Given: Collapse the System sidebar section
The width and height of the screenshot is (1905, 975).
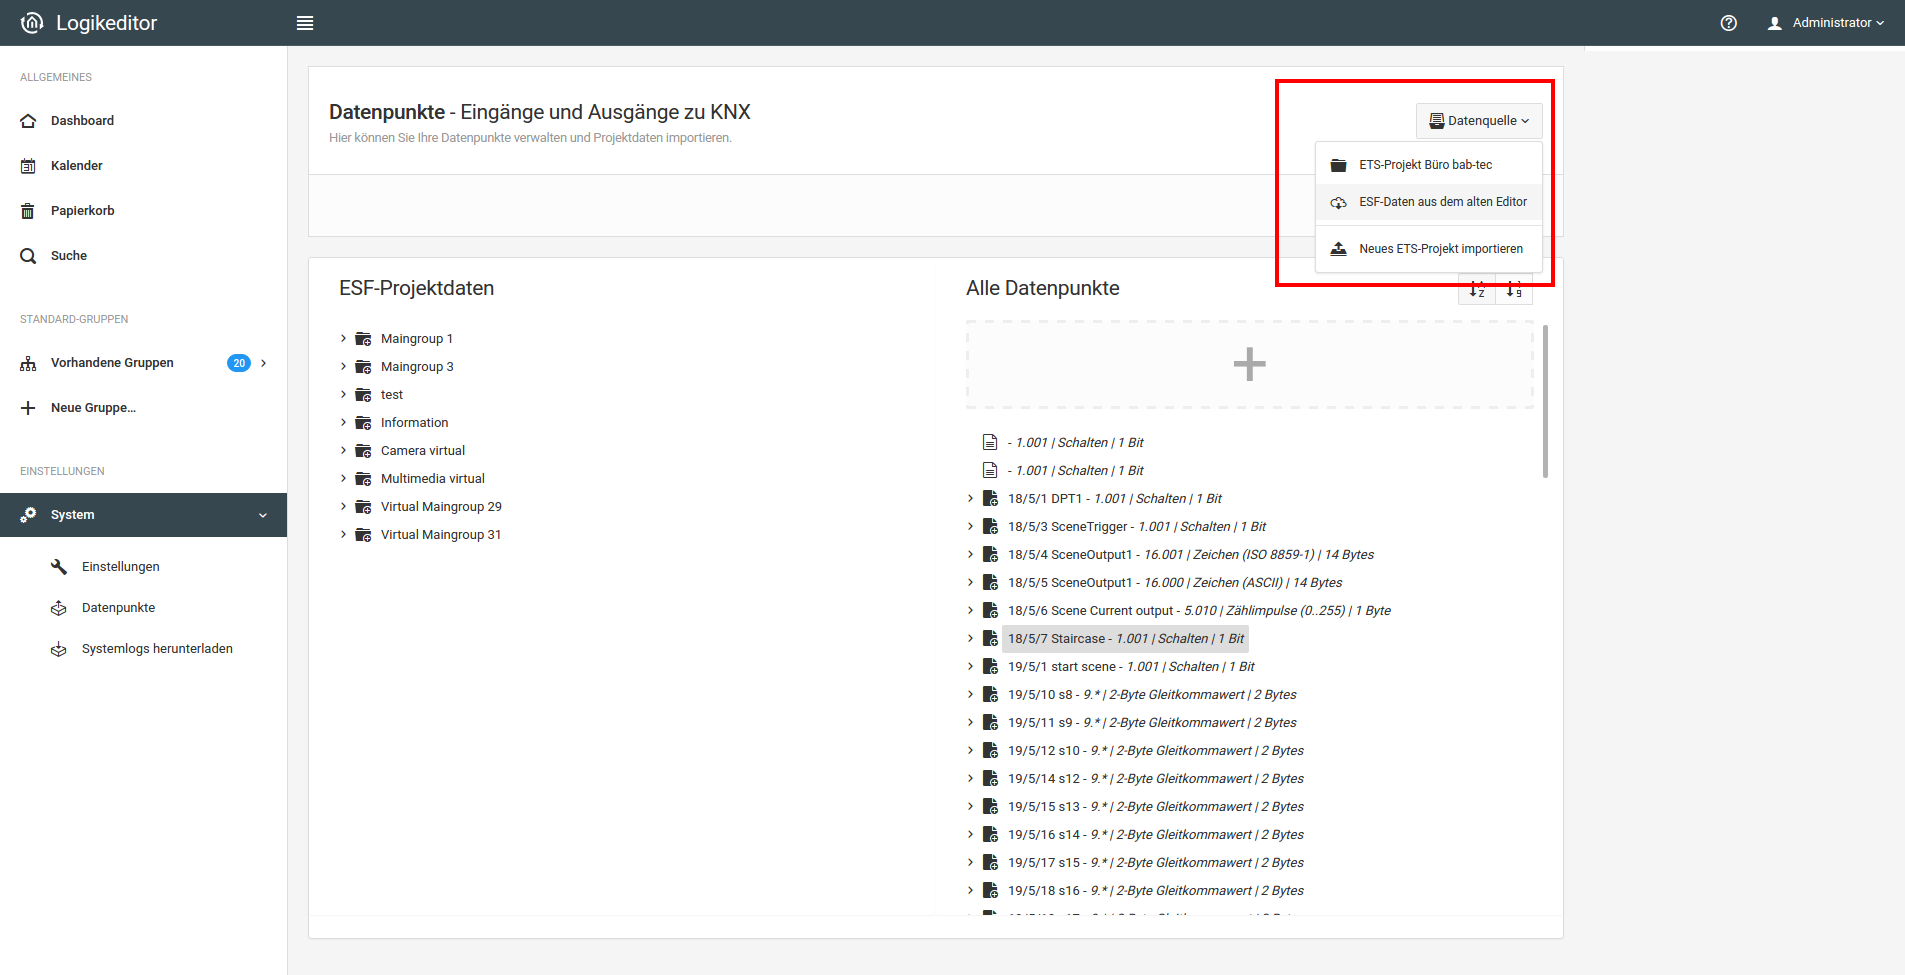Looking at the screenshot, I should click(262, 515).
